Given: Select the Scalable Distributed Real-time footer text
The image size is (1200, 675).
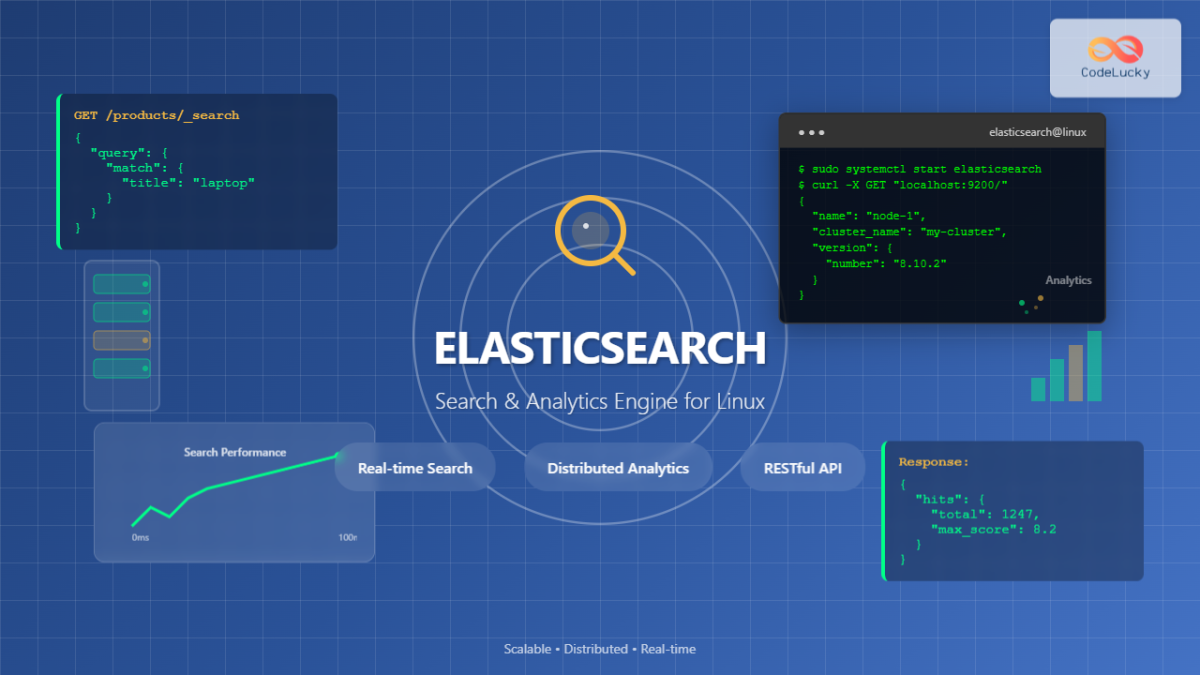Looking at the screenshot, I should pyautogui.click(x=599, y=648).
